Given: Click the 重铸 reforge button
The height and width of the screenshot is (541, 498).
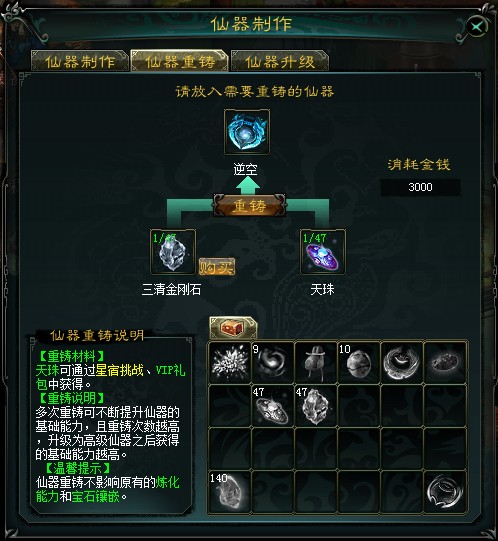Looking at the screenshot, I should (x=250, y=206).
